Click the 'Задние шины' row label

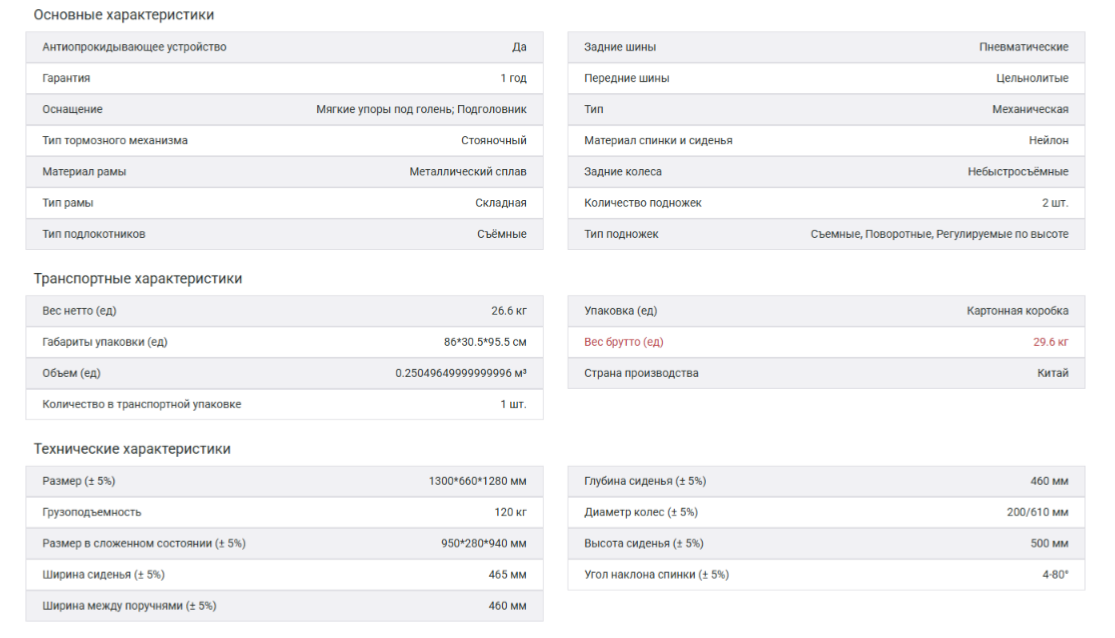point(620,47)
